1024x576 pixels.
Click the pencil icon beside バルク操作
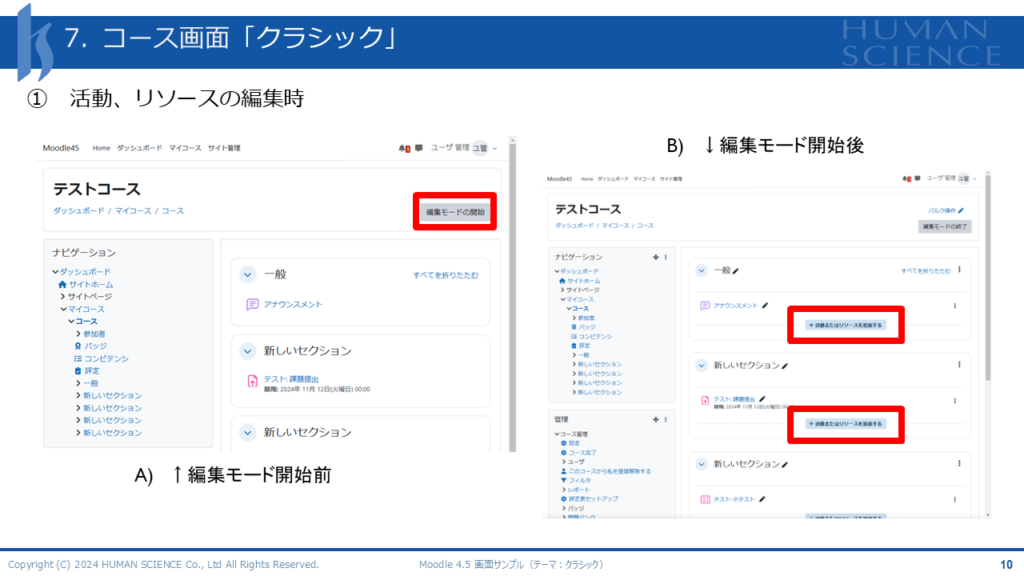click(x=961, y=210)
